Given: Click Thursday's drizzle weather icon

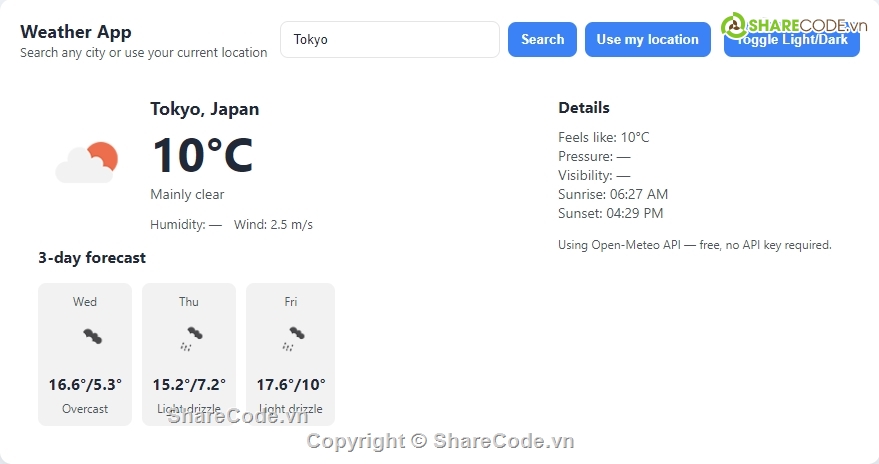Looking at the screenshot, I should click(191, 337).
